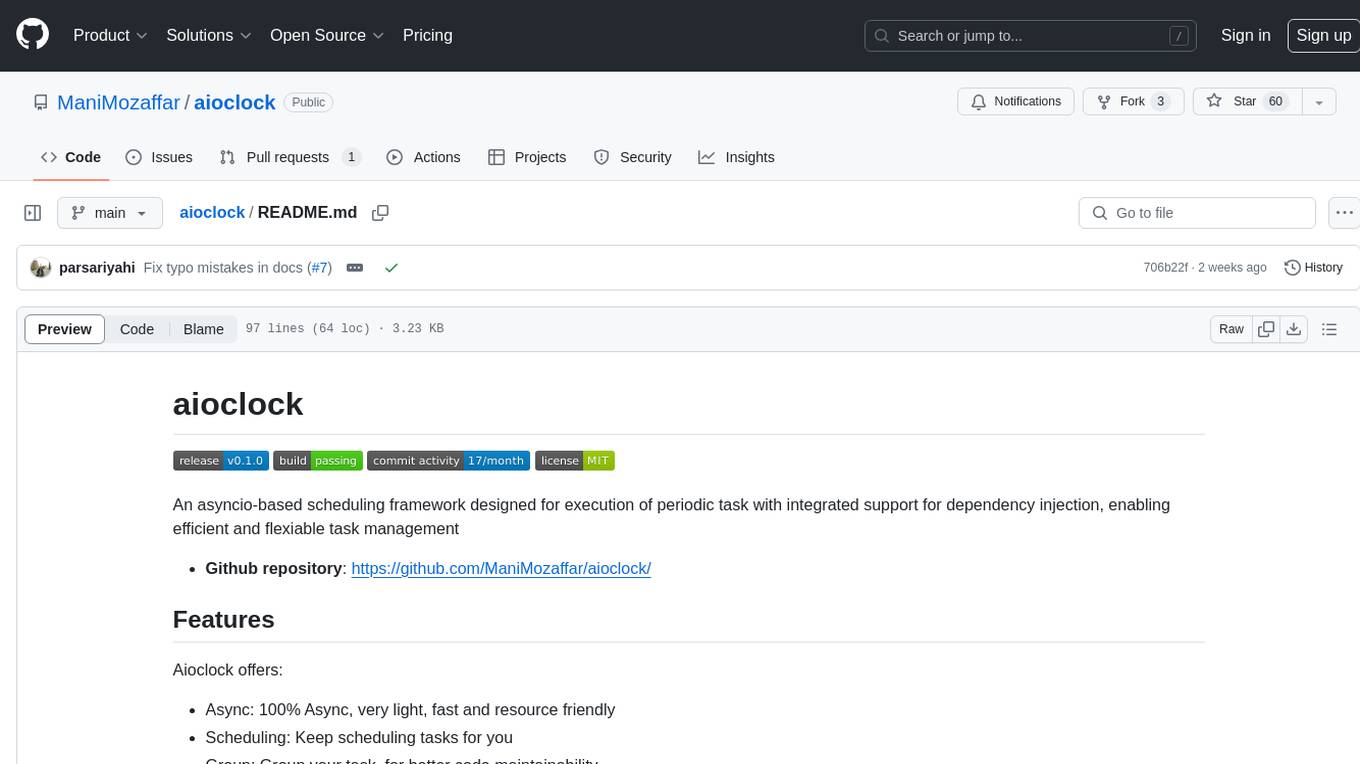Click the release v0.1.0 badge
Image resolution: width=1360 pixels, height=764 pixels.
[x=221, y=461]
